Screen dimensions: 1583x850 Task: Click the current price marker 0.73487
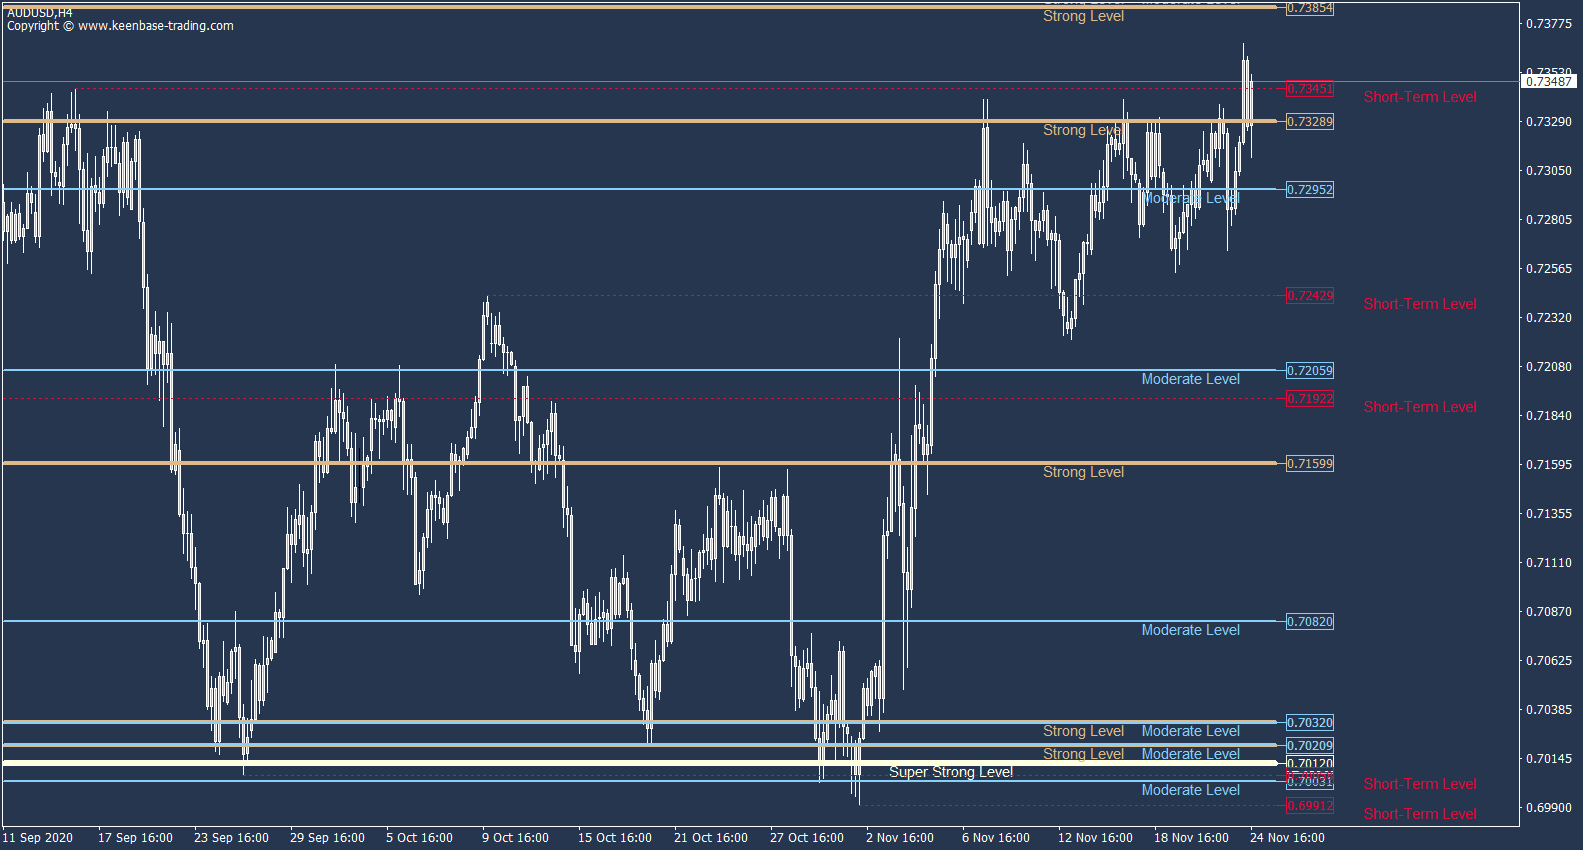pos(1549,82)
